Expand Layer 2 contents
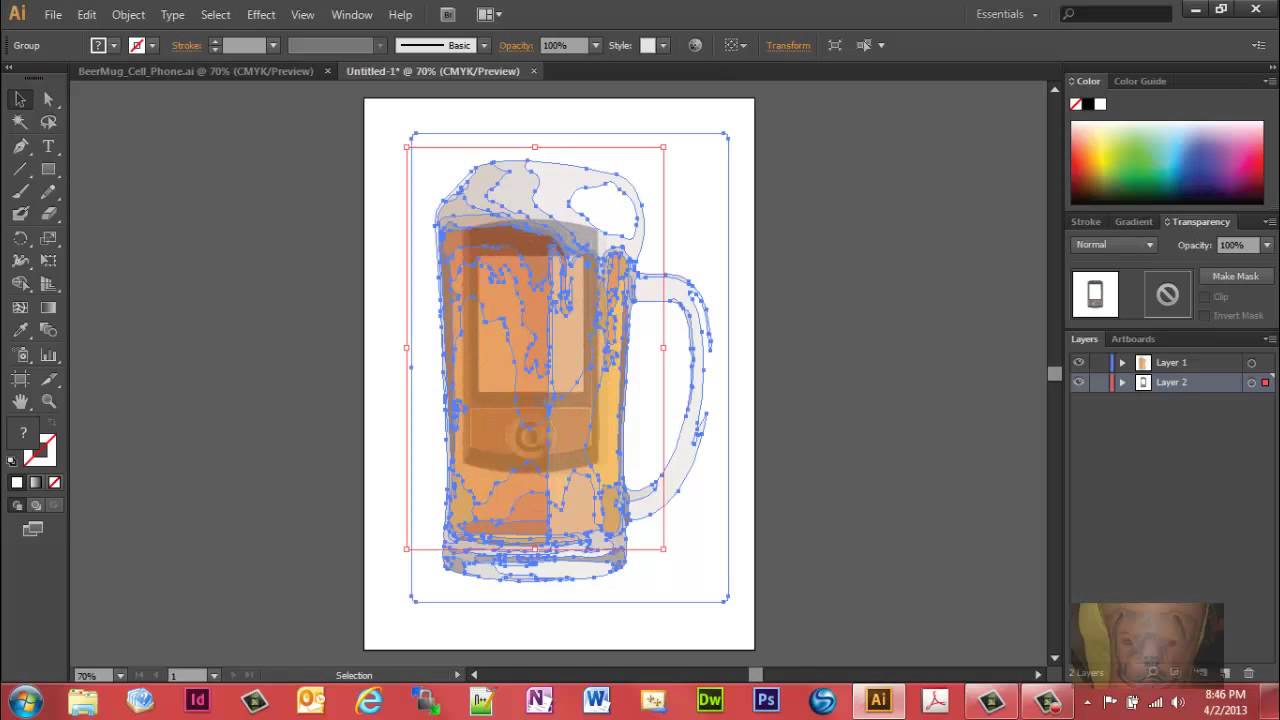This screenshot has width=1280, height=720. [1122, 382]
